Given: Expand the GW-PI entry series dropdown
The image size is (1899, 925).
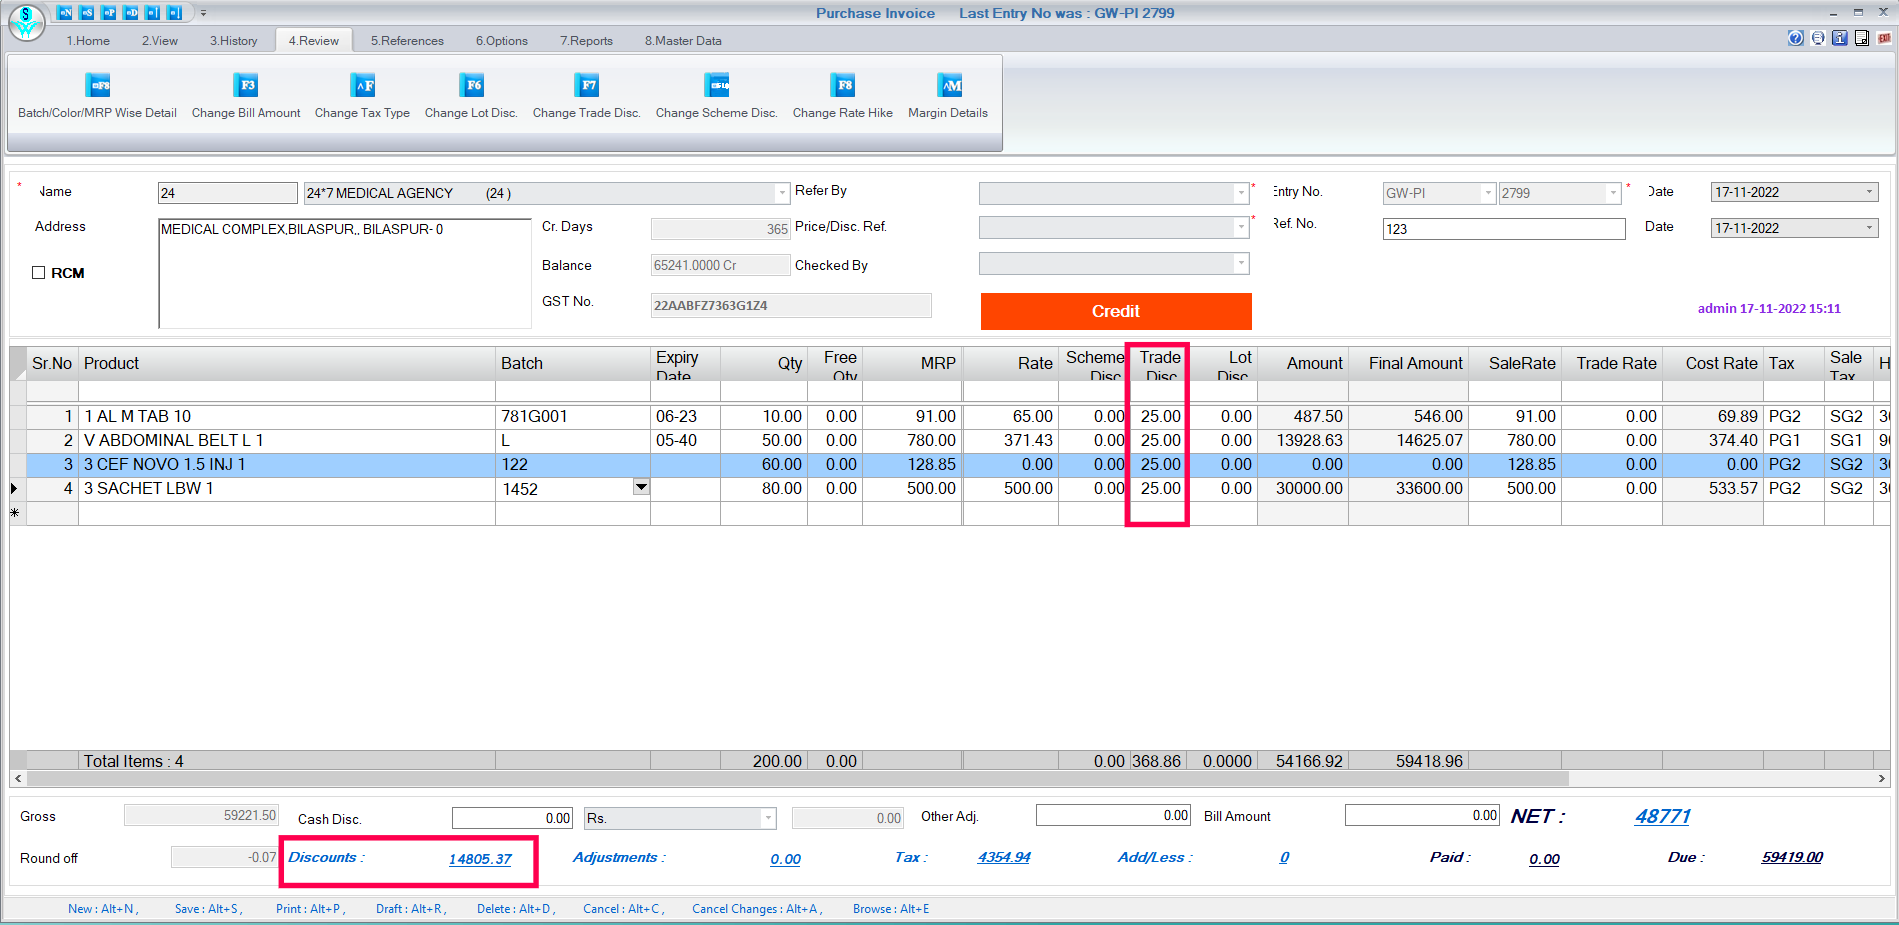Looking at the screenshot, I should 1487,193.
